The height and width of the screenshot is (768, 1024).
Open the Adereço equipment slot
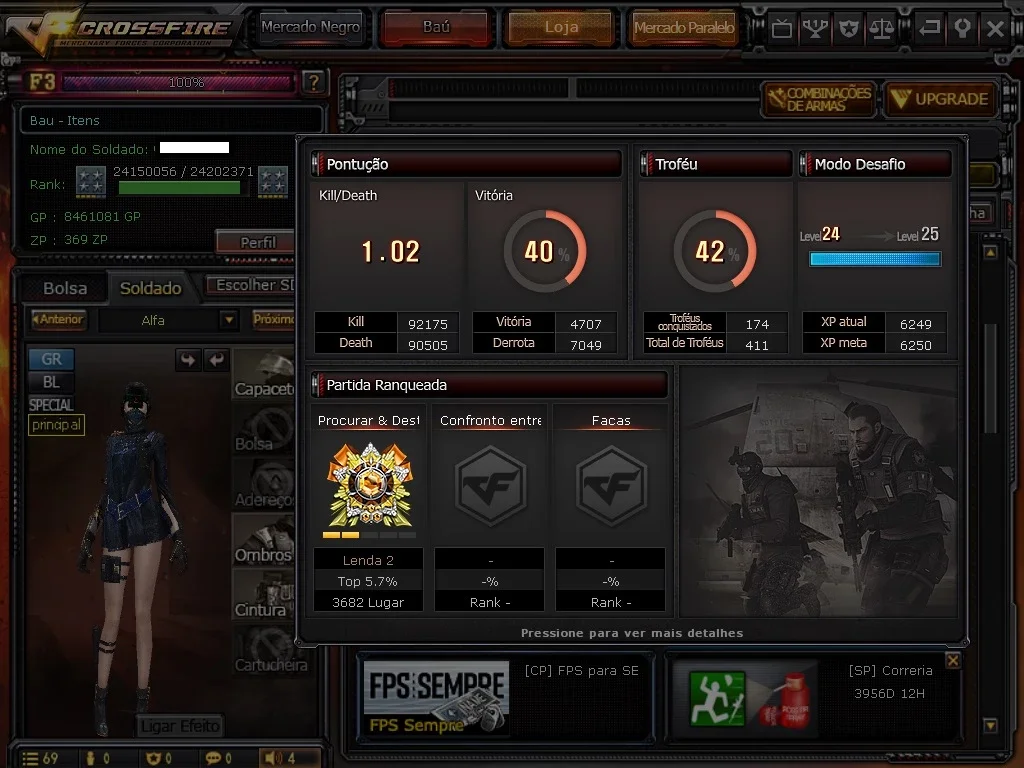tap(263, 485)
